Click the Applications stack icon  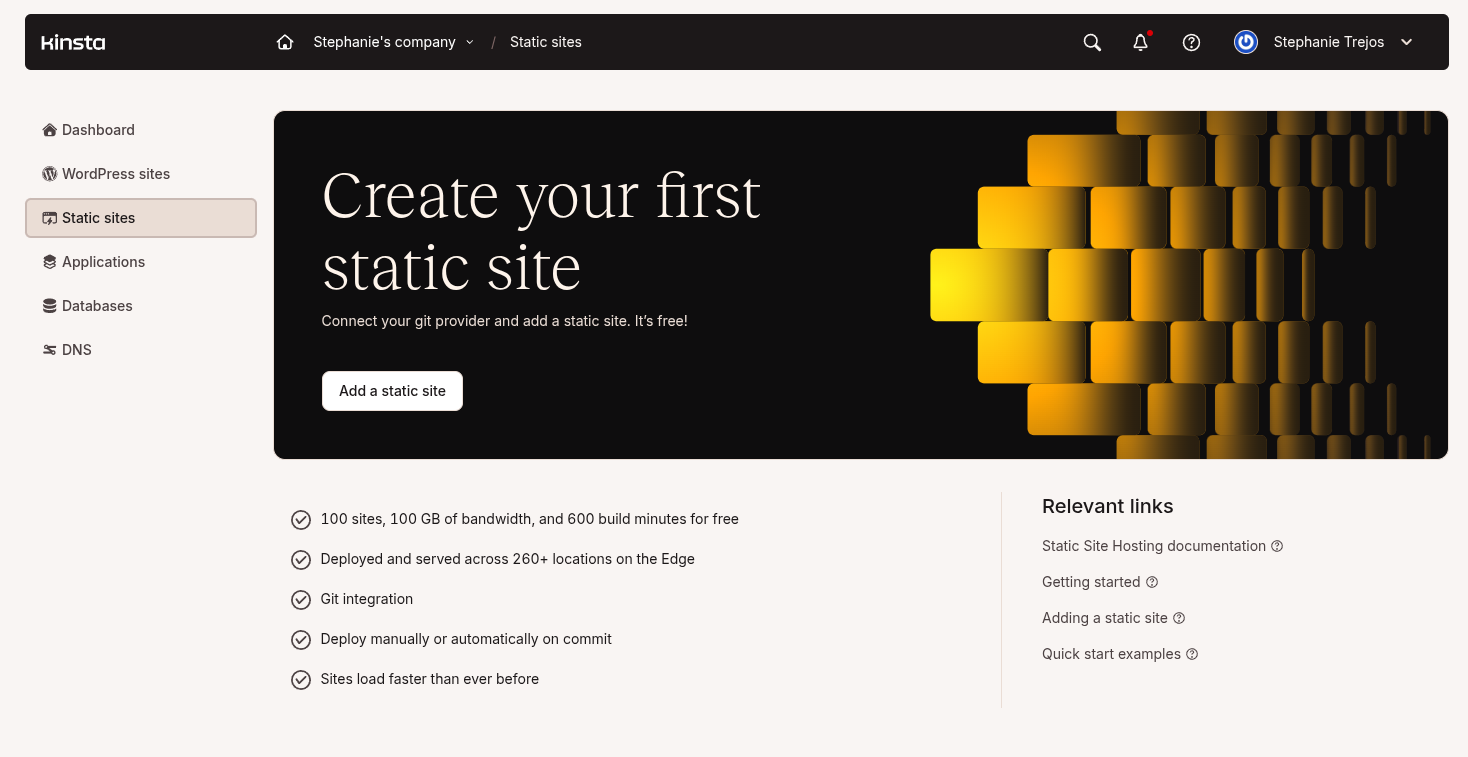49,261
